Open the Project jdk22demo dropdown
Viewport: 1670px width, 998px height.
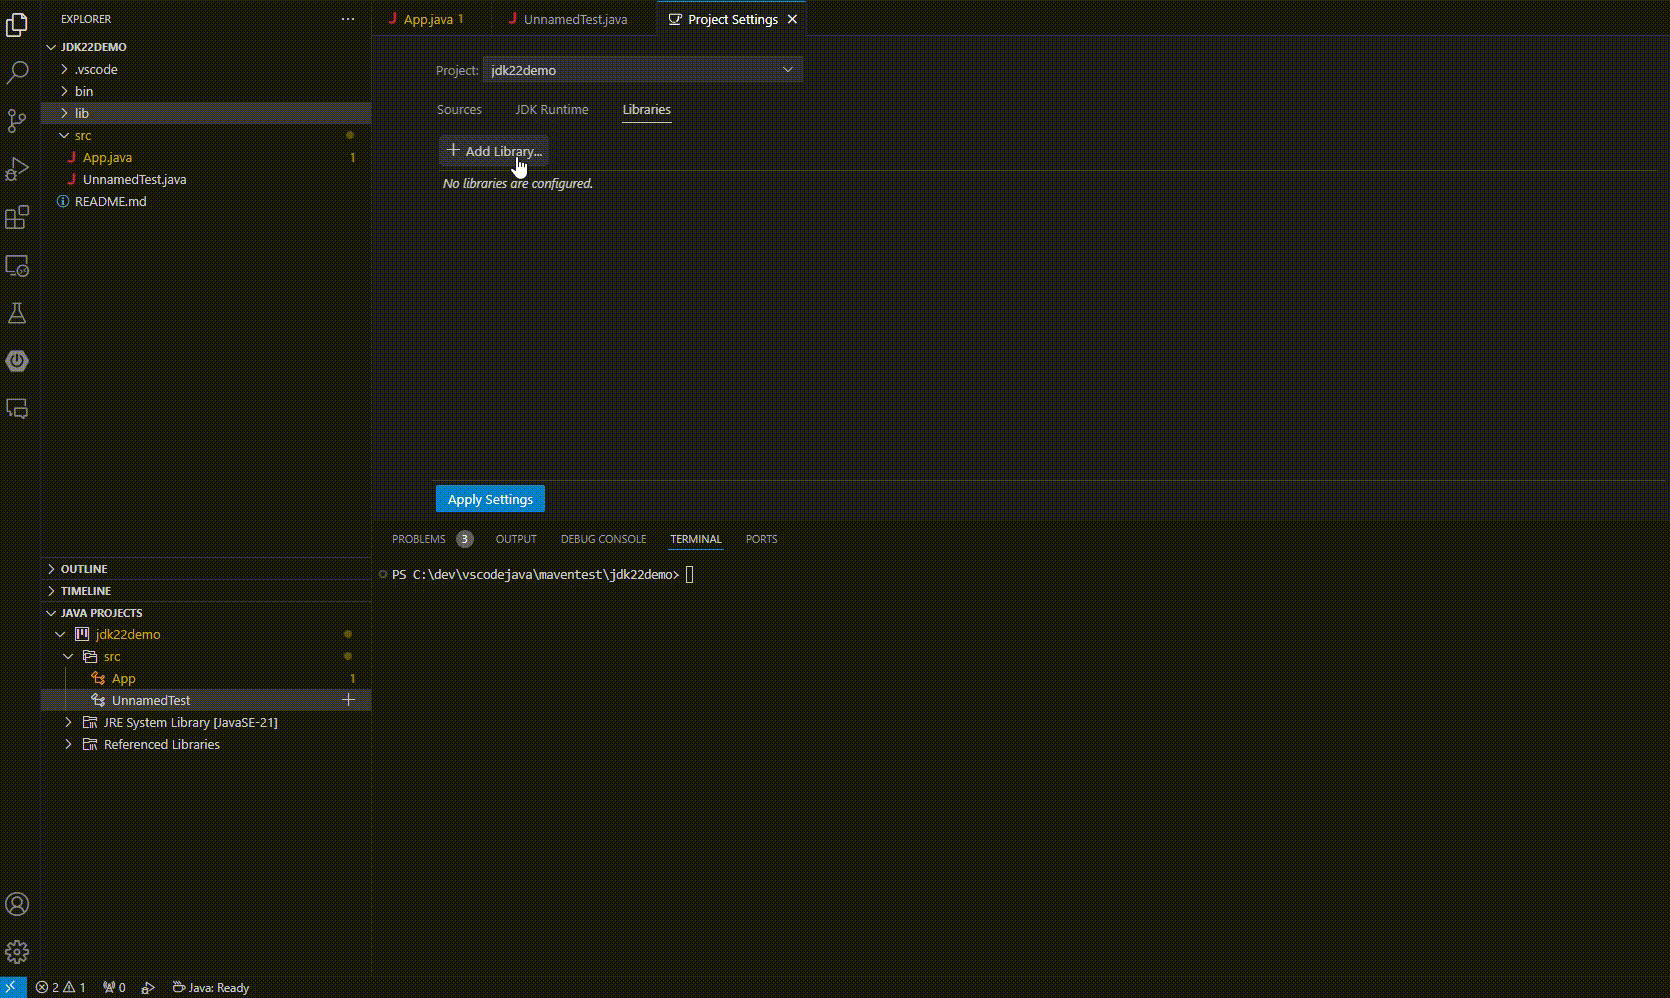pyautogui.click(x=642, y=70)
